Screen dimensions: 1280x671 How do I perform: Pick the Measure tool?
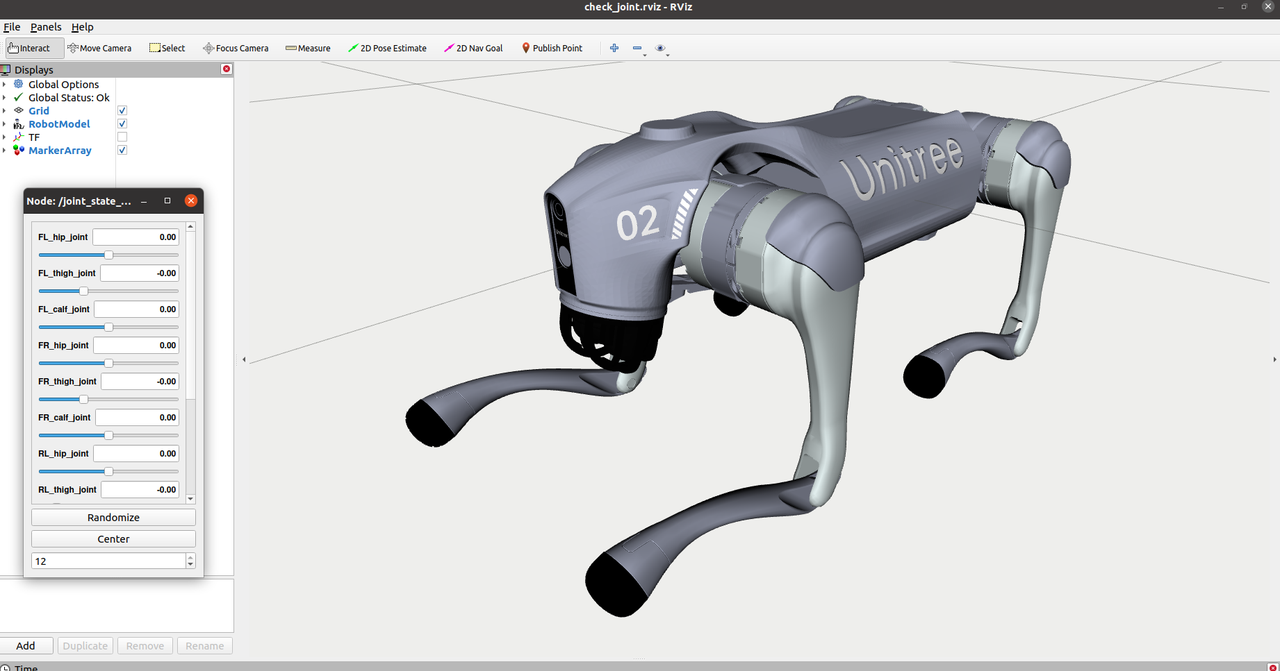point(307,48)
